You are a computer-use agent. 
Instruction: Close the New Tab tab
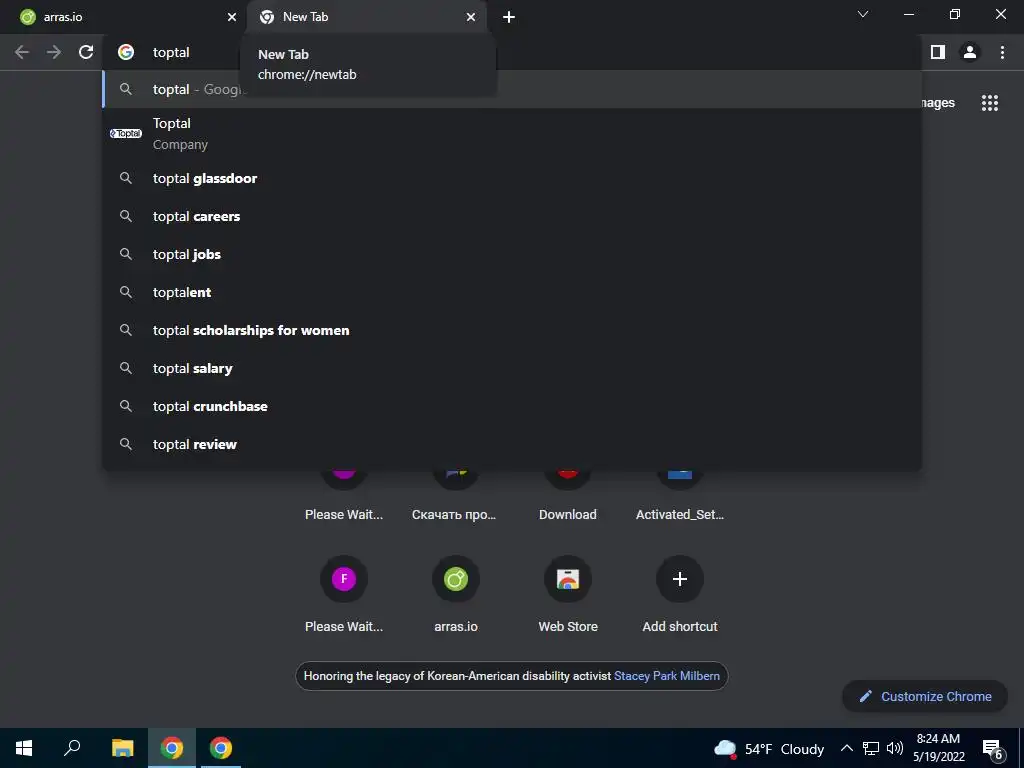tap(471, 17)
